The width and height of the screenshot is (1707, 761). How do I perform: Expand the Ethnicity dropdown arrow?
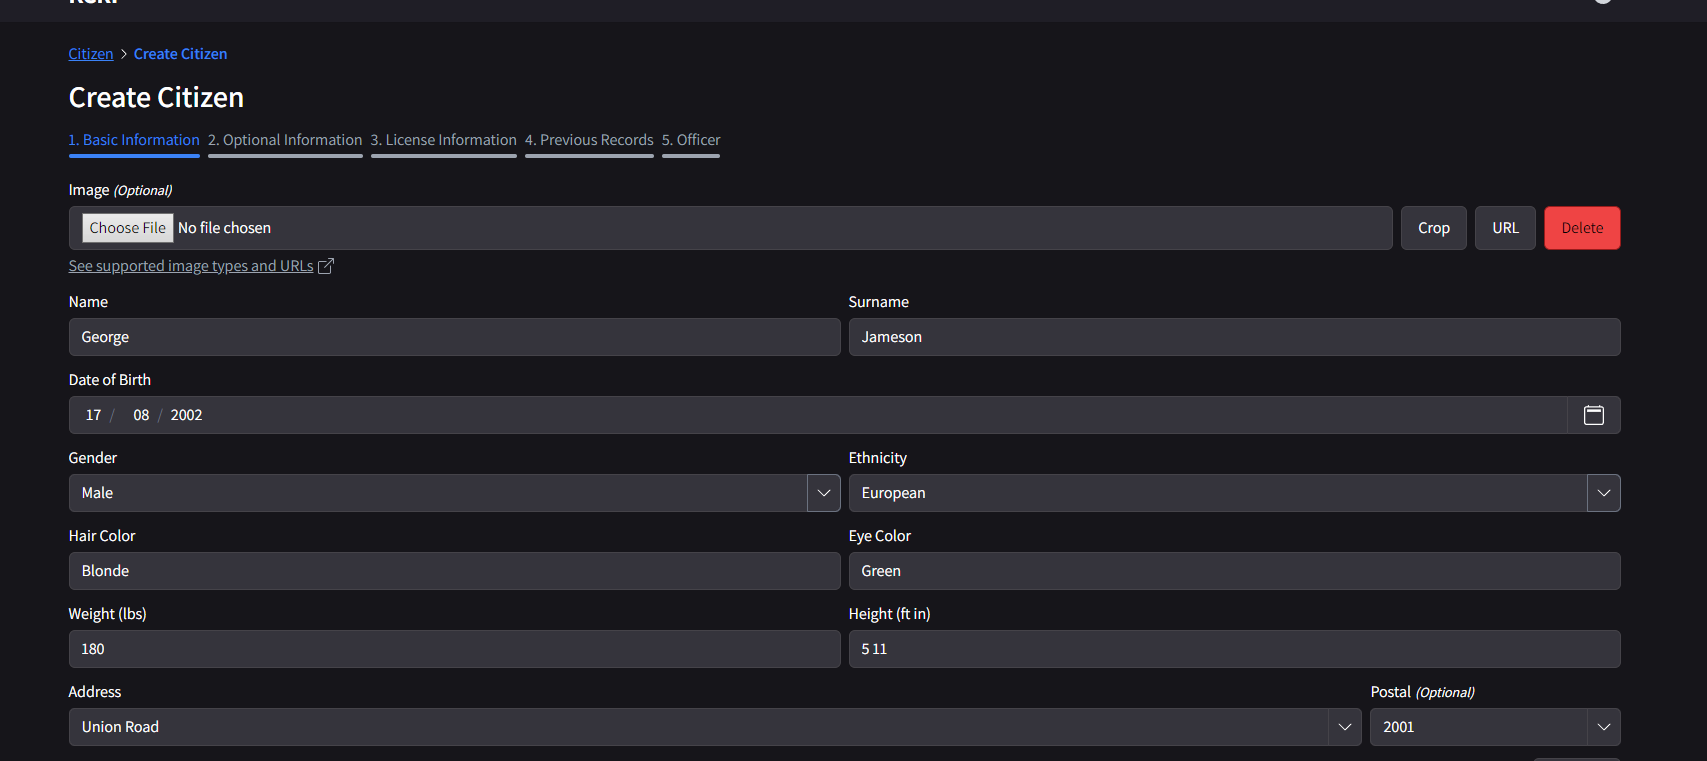point(1603,493)
